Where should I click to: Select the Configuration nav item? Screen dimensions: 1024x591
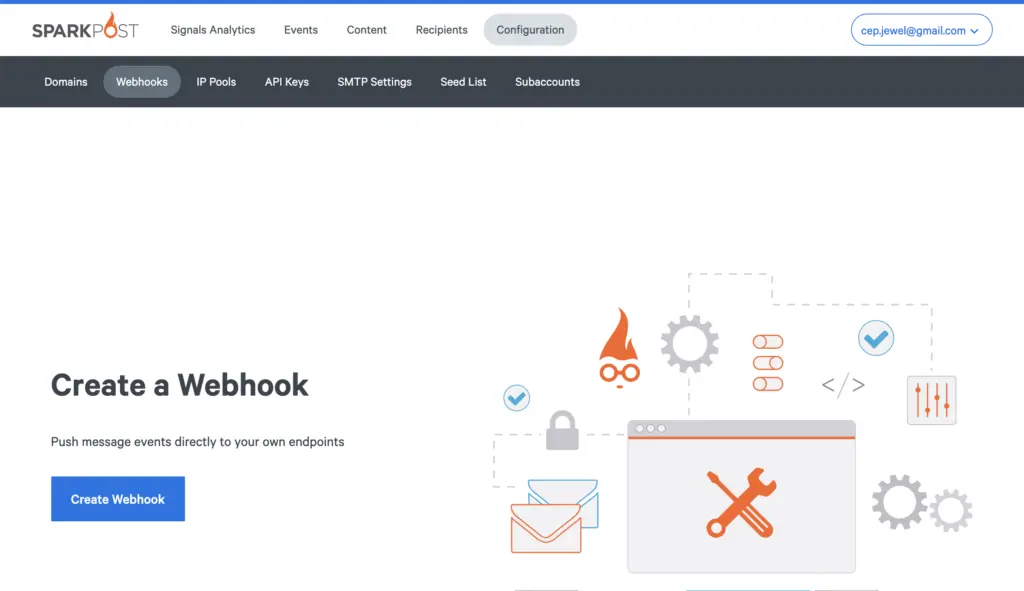(x=530, y=30)
